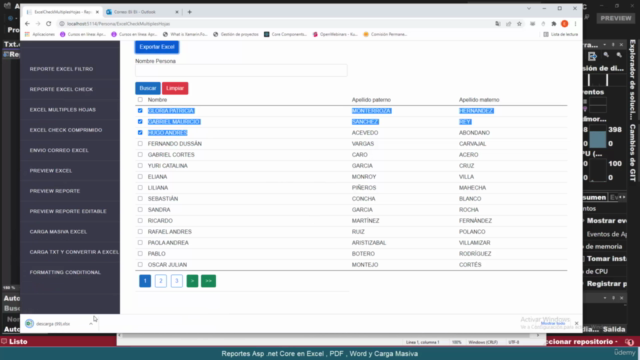This screenshot has height=360, width=640.
Task: Open EXCEL CHECK COMPRIMIDO in sidebar
Action: [66, 130]
